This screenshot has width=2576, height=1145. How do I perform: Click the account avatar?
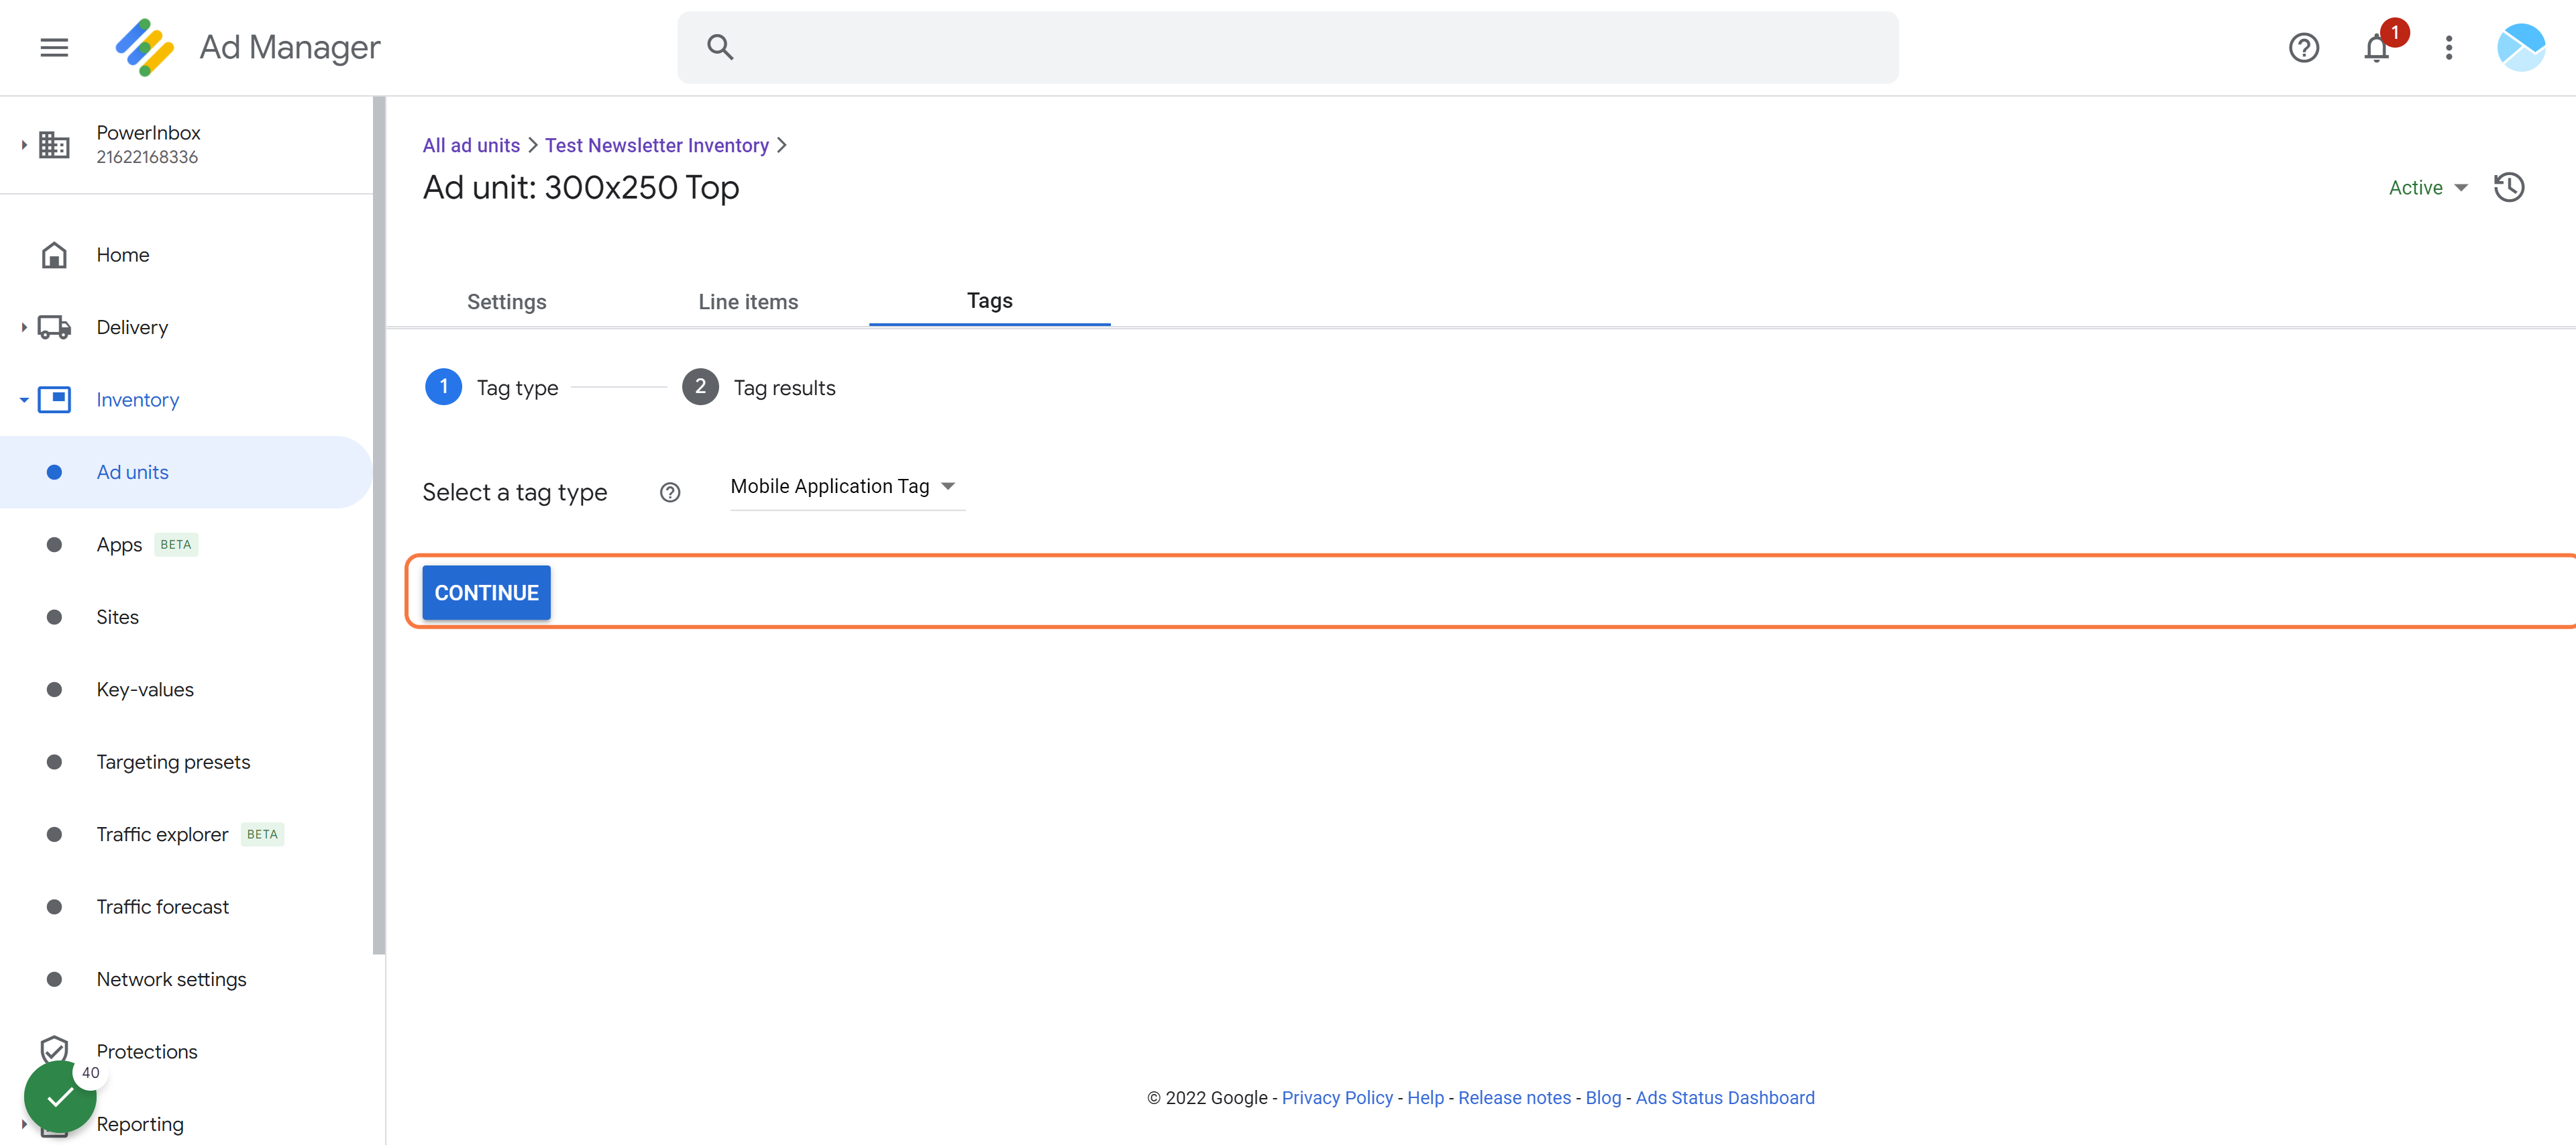pyautogui.click(x=2520, y=47)
